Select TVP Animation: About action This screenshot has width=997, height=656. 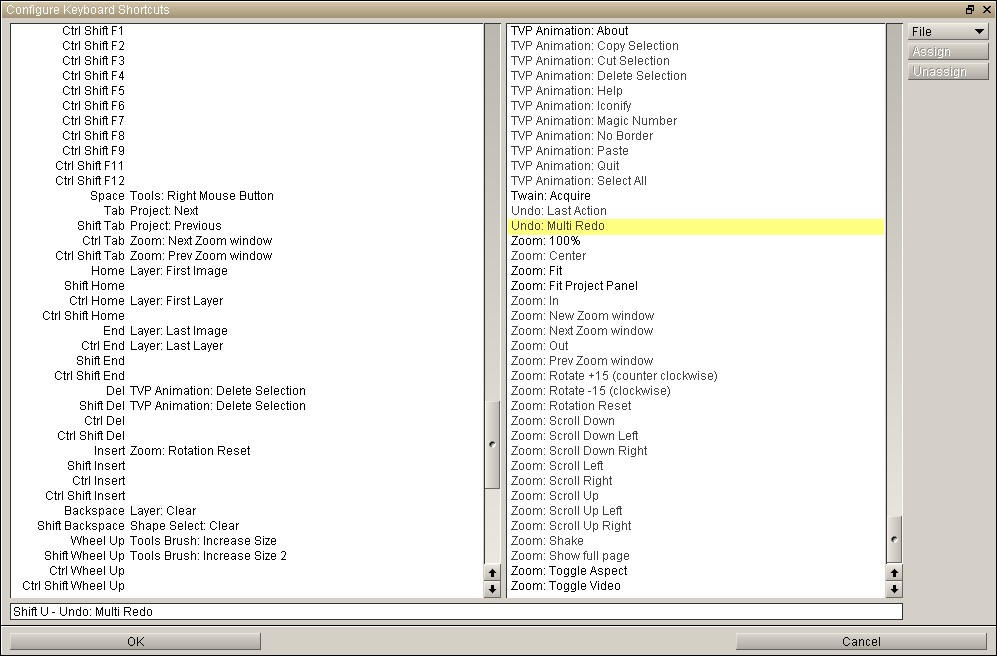pyautogui.click(x=696, y=31)
